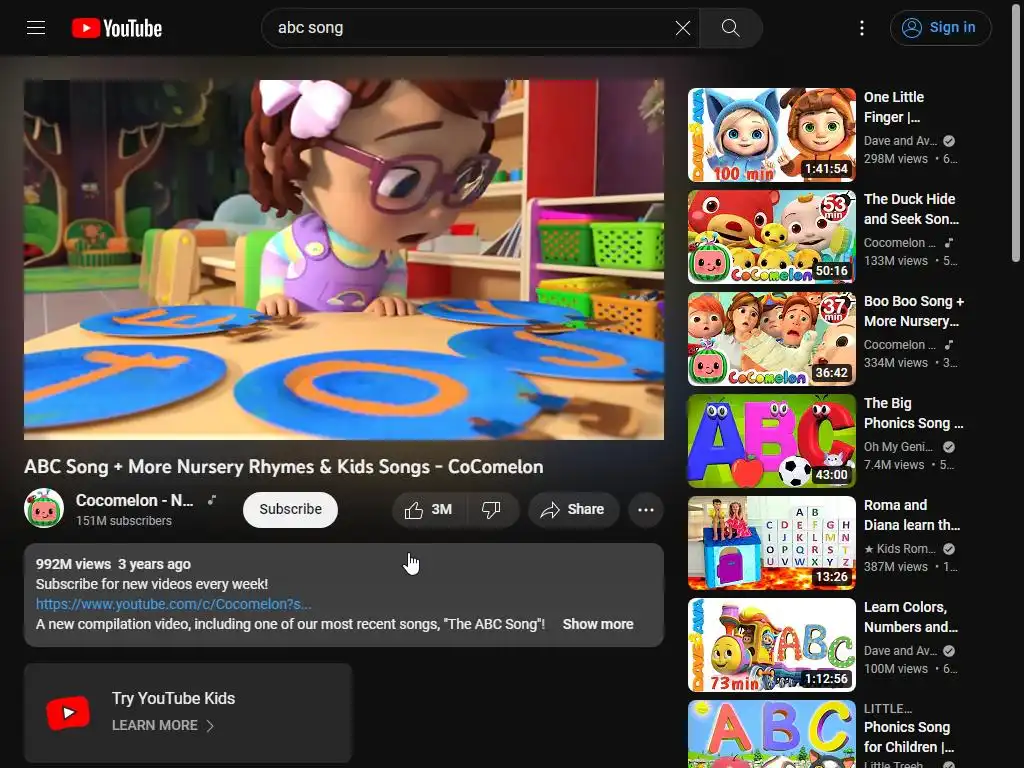
Task: Expand description with Show more
Action: [x=598, y=624]
